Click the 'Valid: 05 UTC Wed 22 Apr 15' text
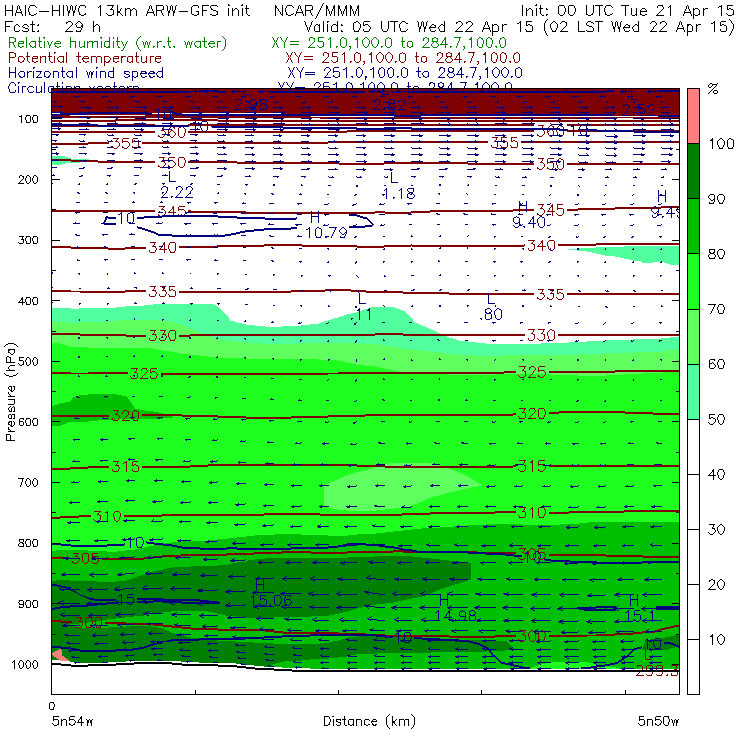The width and height of the screenshot is (740, 740). pos(420,26)
